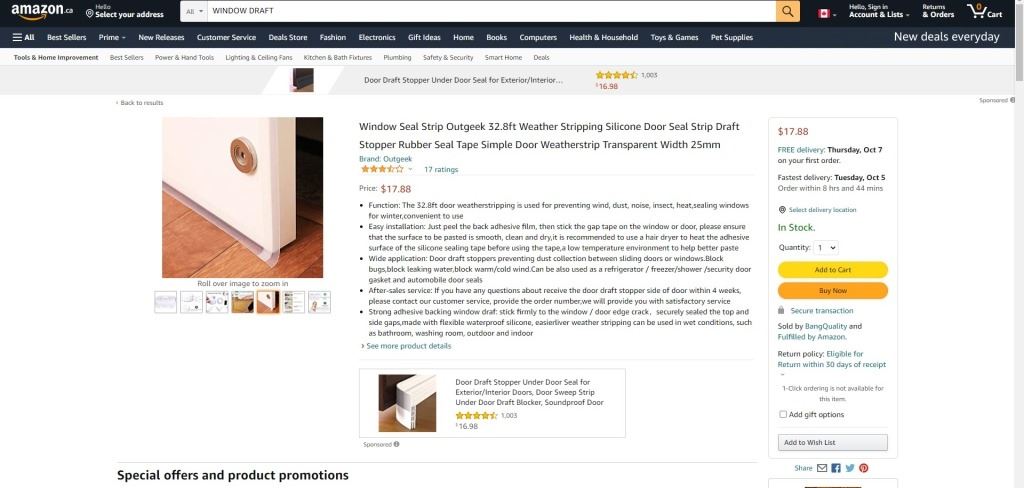Go to Power & Hand Tools category
Screen dimensions: 1024x488
point(184,57)
